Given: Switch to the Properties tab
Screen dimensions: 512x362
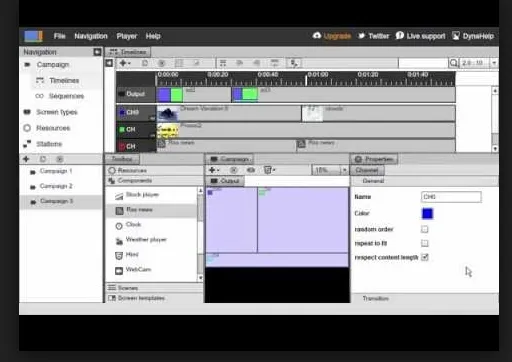Looking at the screenshot, I should point(374,159).
